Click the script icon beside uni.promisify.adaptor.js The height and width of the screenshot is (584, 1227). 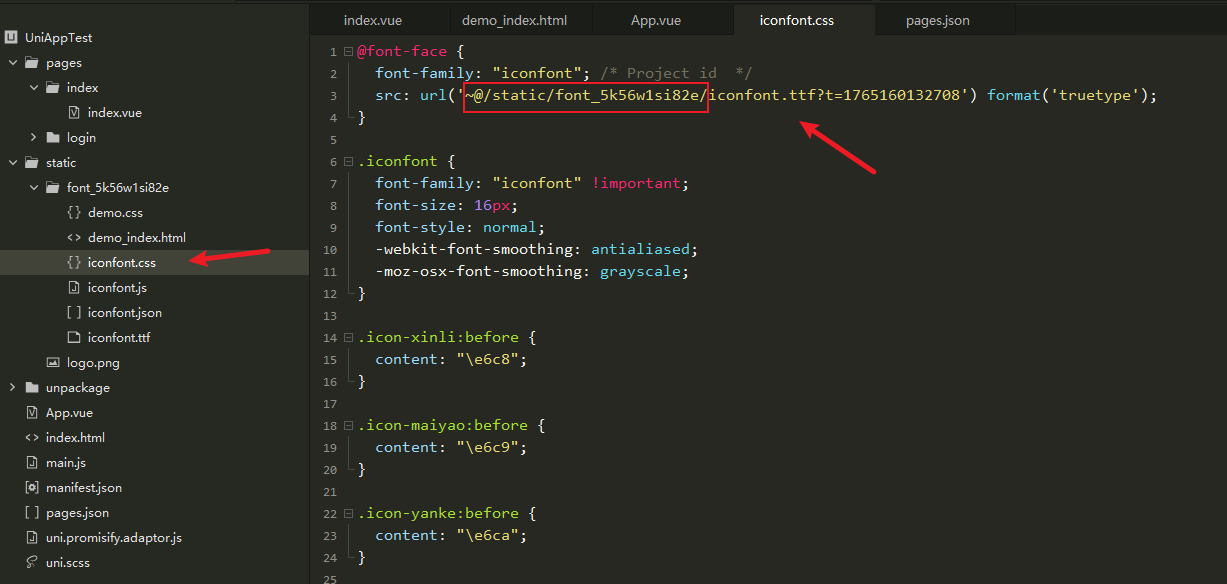pos(32,537)
